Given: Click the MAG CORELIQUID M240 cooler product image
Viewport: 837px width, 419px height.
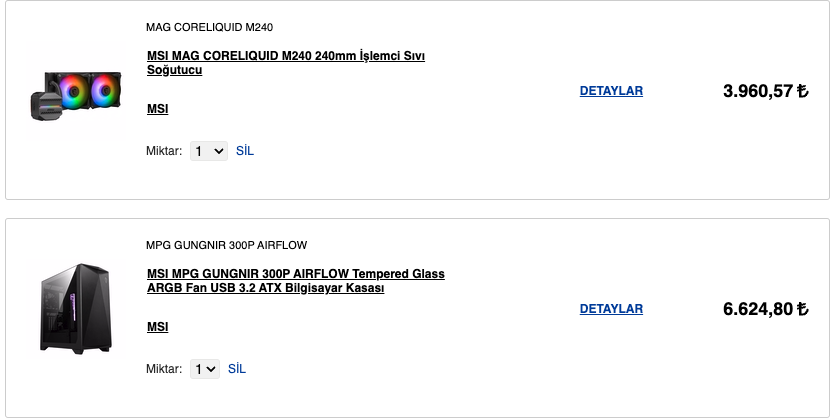Looking at the screenshot, I should 75,92.
